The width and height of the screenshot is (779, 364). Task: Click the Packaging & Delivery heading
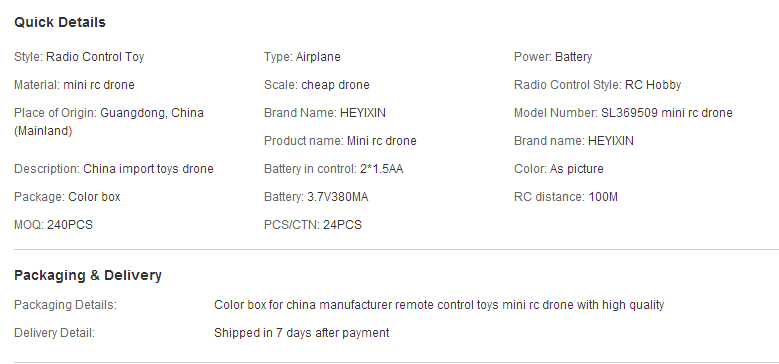(88, 275)
